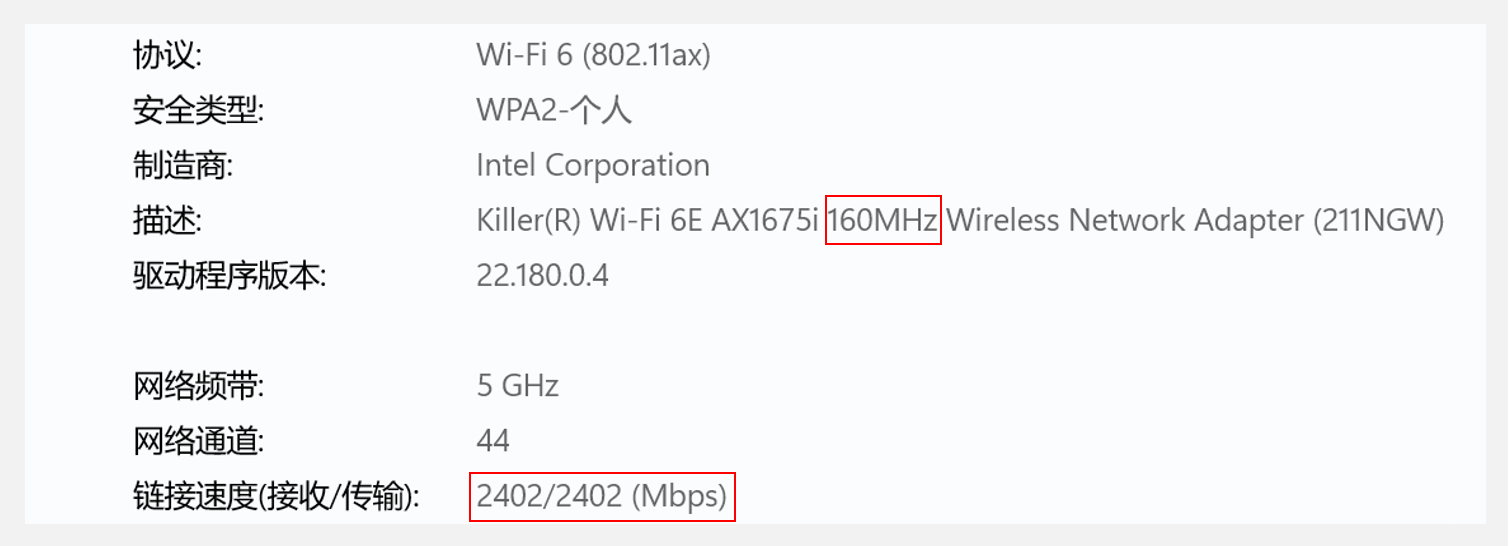Click the 制造商 label
This screenshot has height=546, width=1510.
tap(183, 165)
